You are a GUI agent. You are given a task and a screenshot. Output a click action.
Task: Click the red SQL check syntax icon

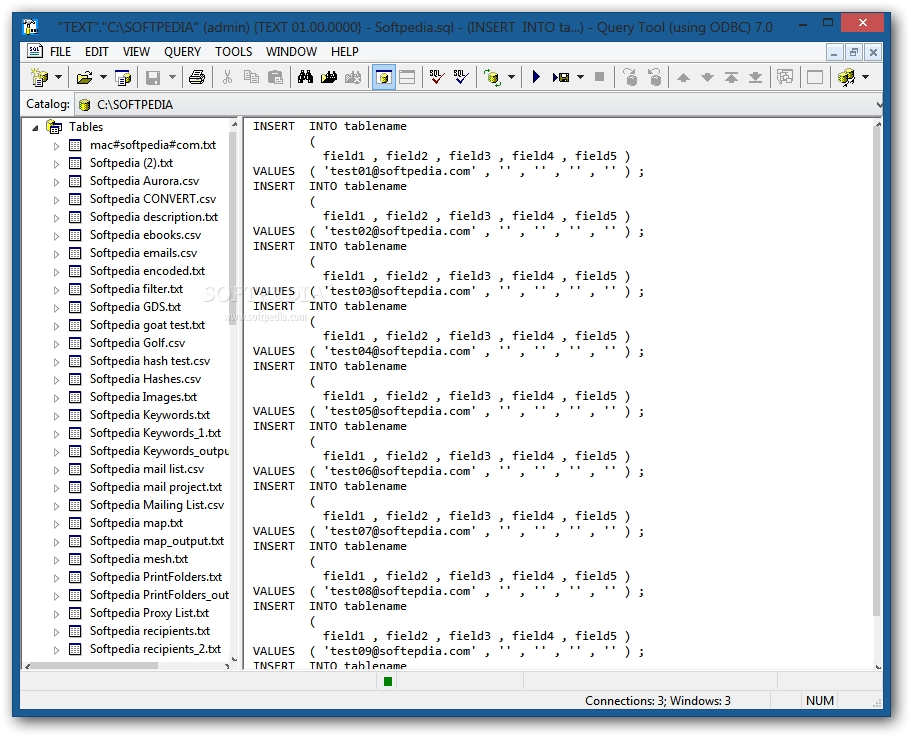[x=437, y=77]
